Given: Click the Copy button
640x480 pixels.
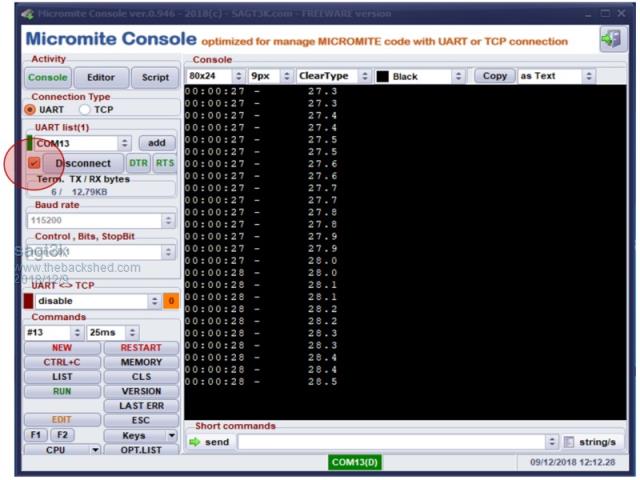Looking at the screenshot, I should click(495, 76).
